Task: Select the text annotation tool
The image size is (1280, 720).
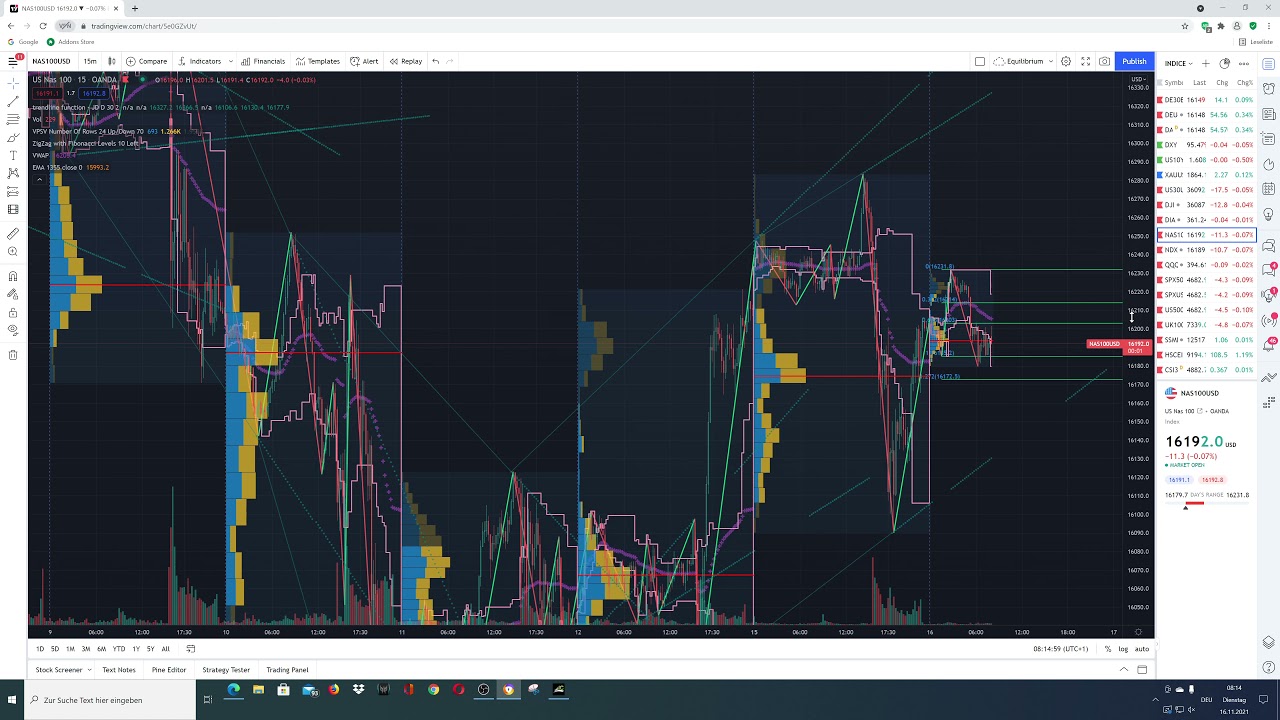Action: coord(13,155)
